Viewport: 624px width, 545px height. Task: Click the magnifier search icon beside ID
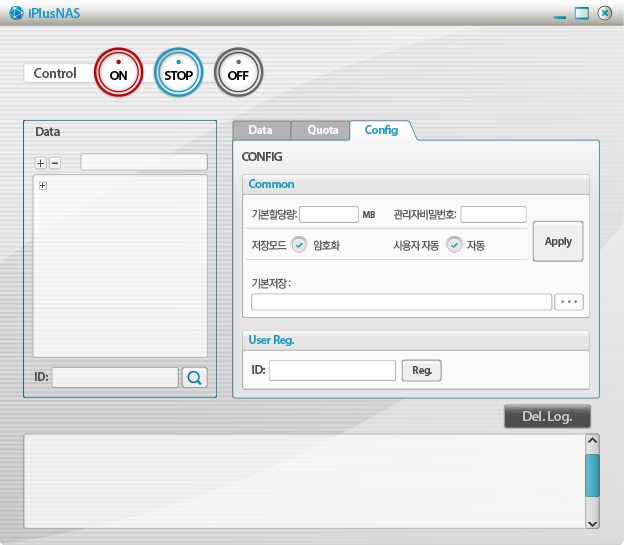pos(194,377)
